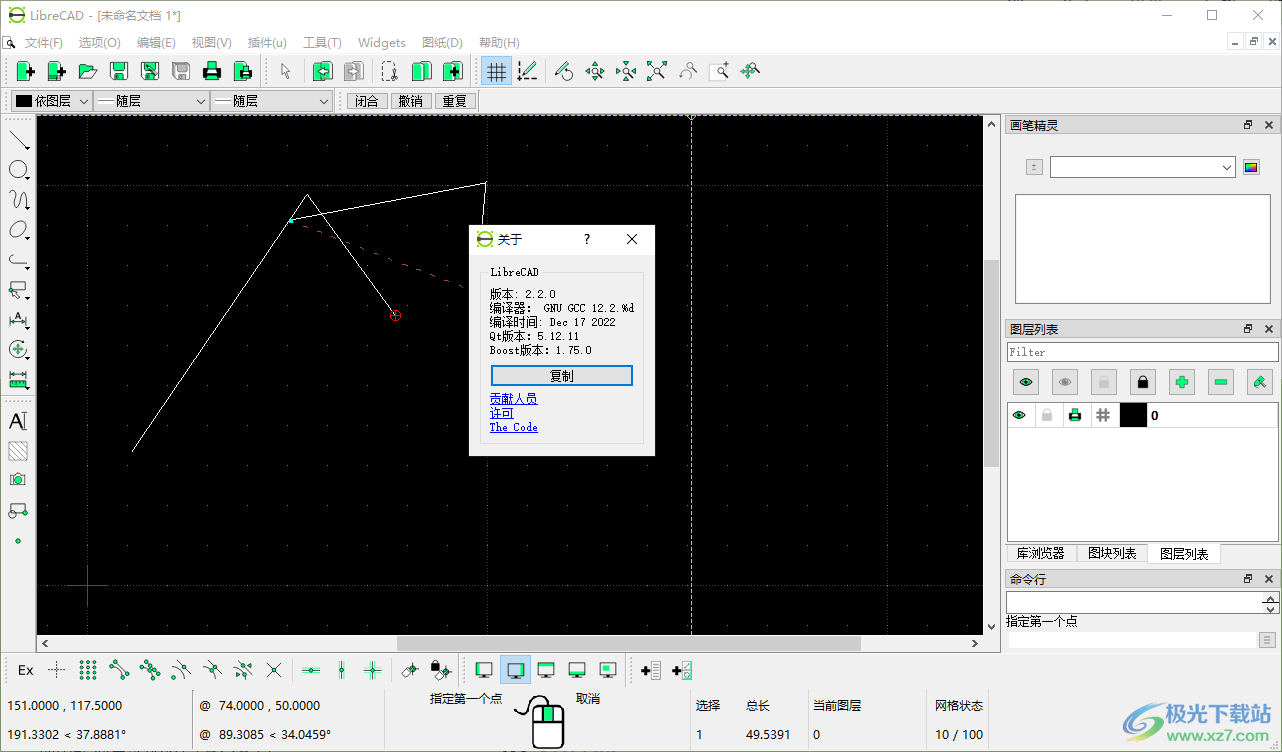Image resolution: width=1282 pixels, height=752 pixels.
Task: Edit layer attributes with pencil icon
Action: click(1260, 382)
